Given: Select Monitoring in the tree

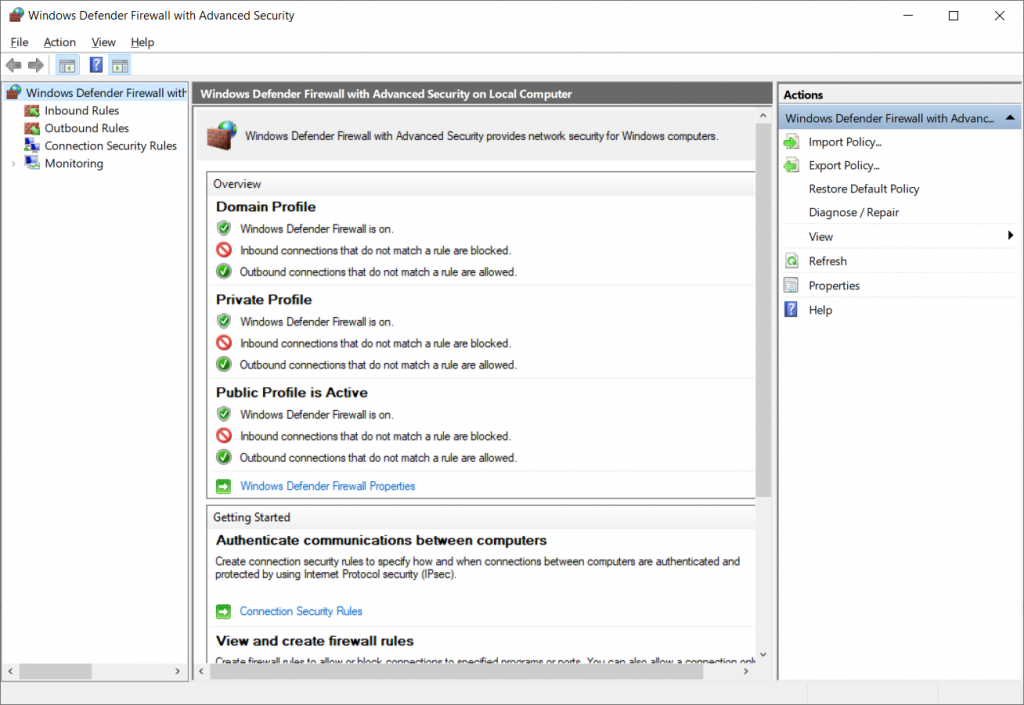Looking at the screenshot, I should pos(74,164).
